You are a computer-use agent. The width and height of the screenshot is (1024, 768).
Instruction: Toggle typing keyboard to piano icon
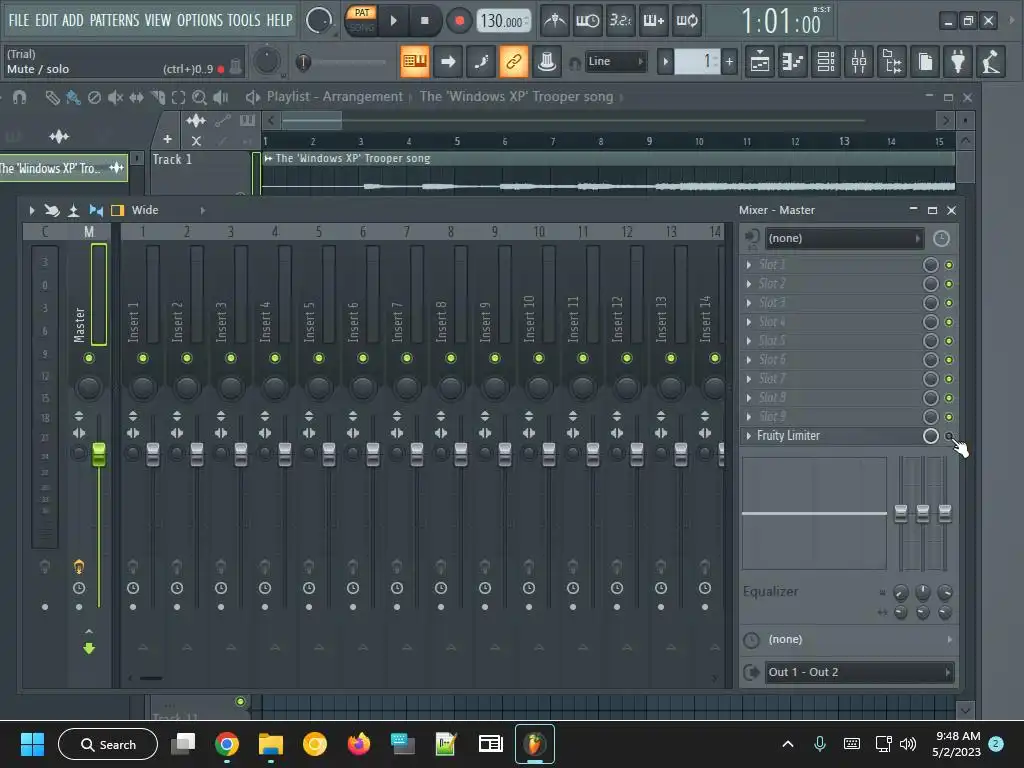[415, 61]
